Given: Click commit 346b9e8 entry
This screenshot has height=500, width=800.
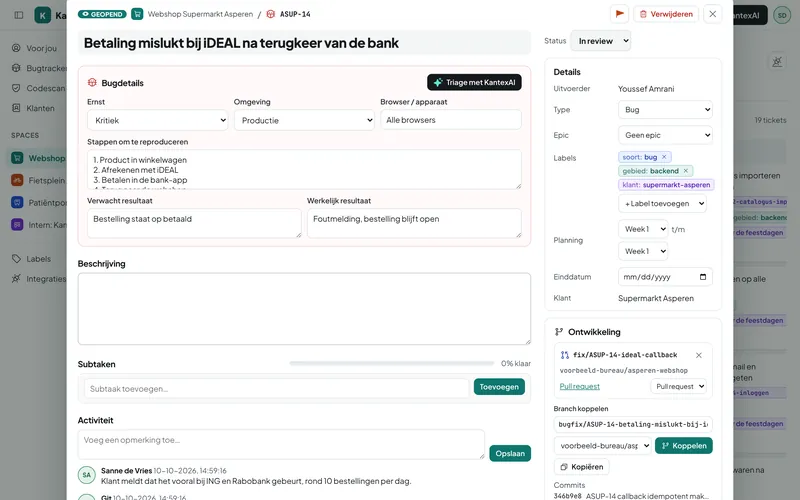Looking at the screenshot, I should [x=631, y=495].
